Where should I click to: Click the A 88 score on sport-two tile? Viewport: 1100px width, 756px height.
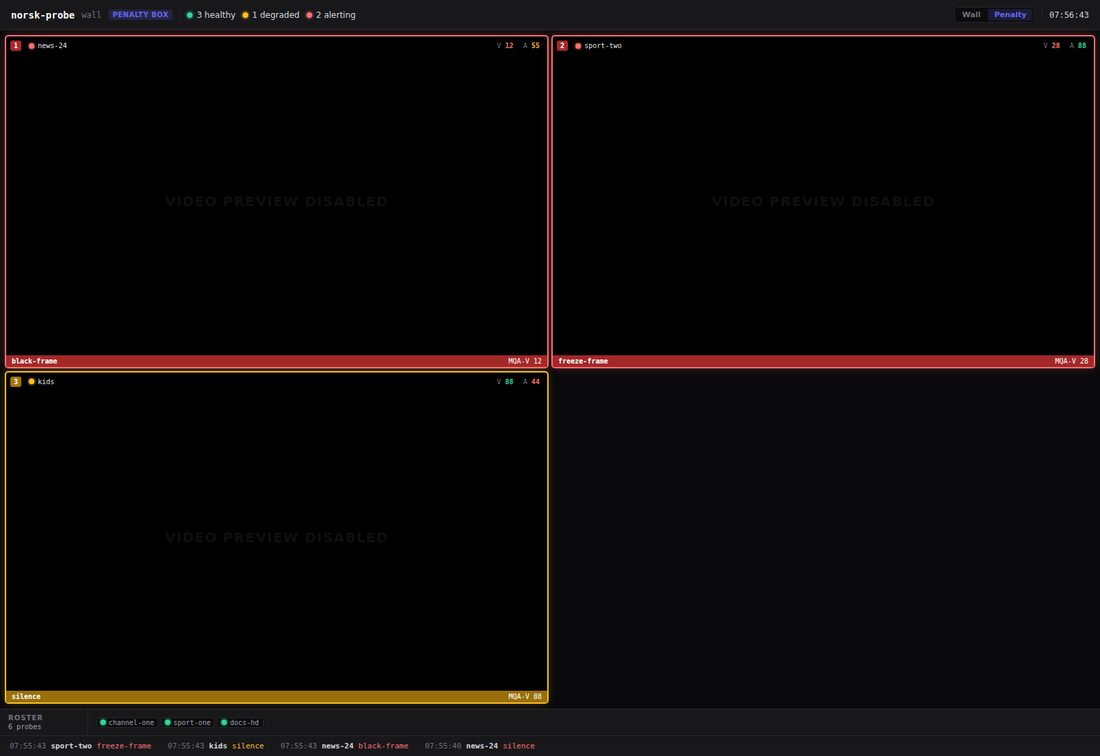(1078, 46)
